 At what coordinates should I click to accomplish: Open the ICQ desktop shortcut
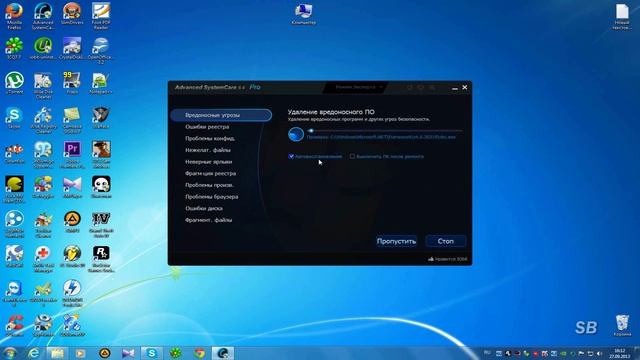click(x=14, y=49)
